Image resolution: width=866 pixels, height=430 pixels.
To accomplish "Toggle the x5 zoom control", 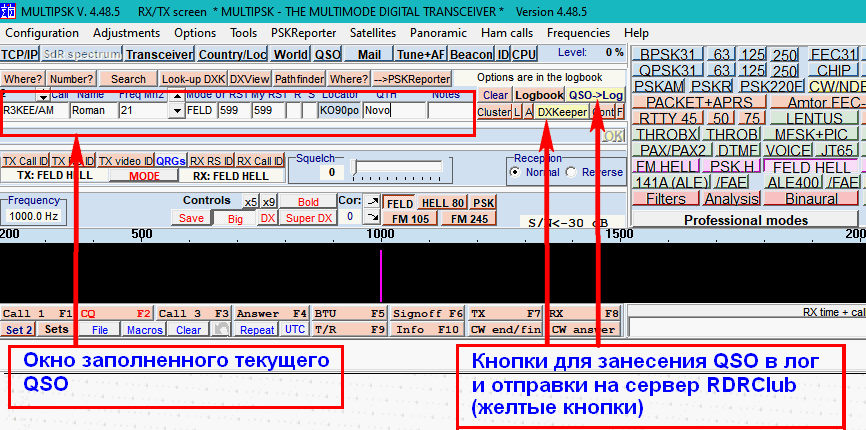I will click(x=251, y=202).
